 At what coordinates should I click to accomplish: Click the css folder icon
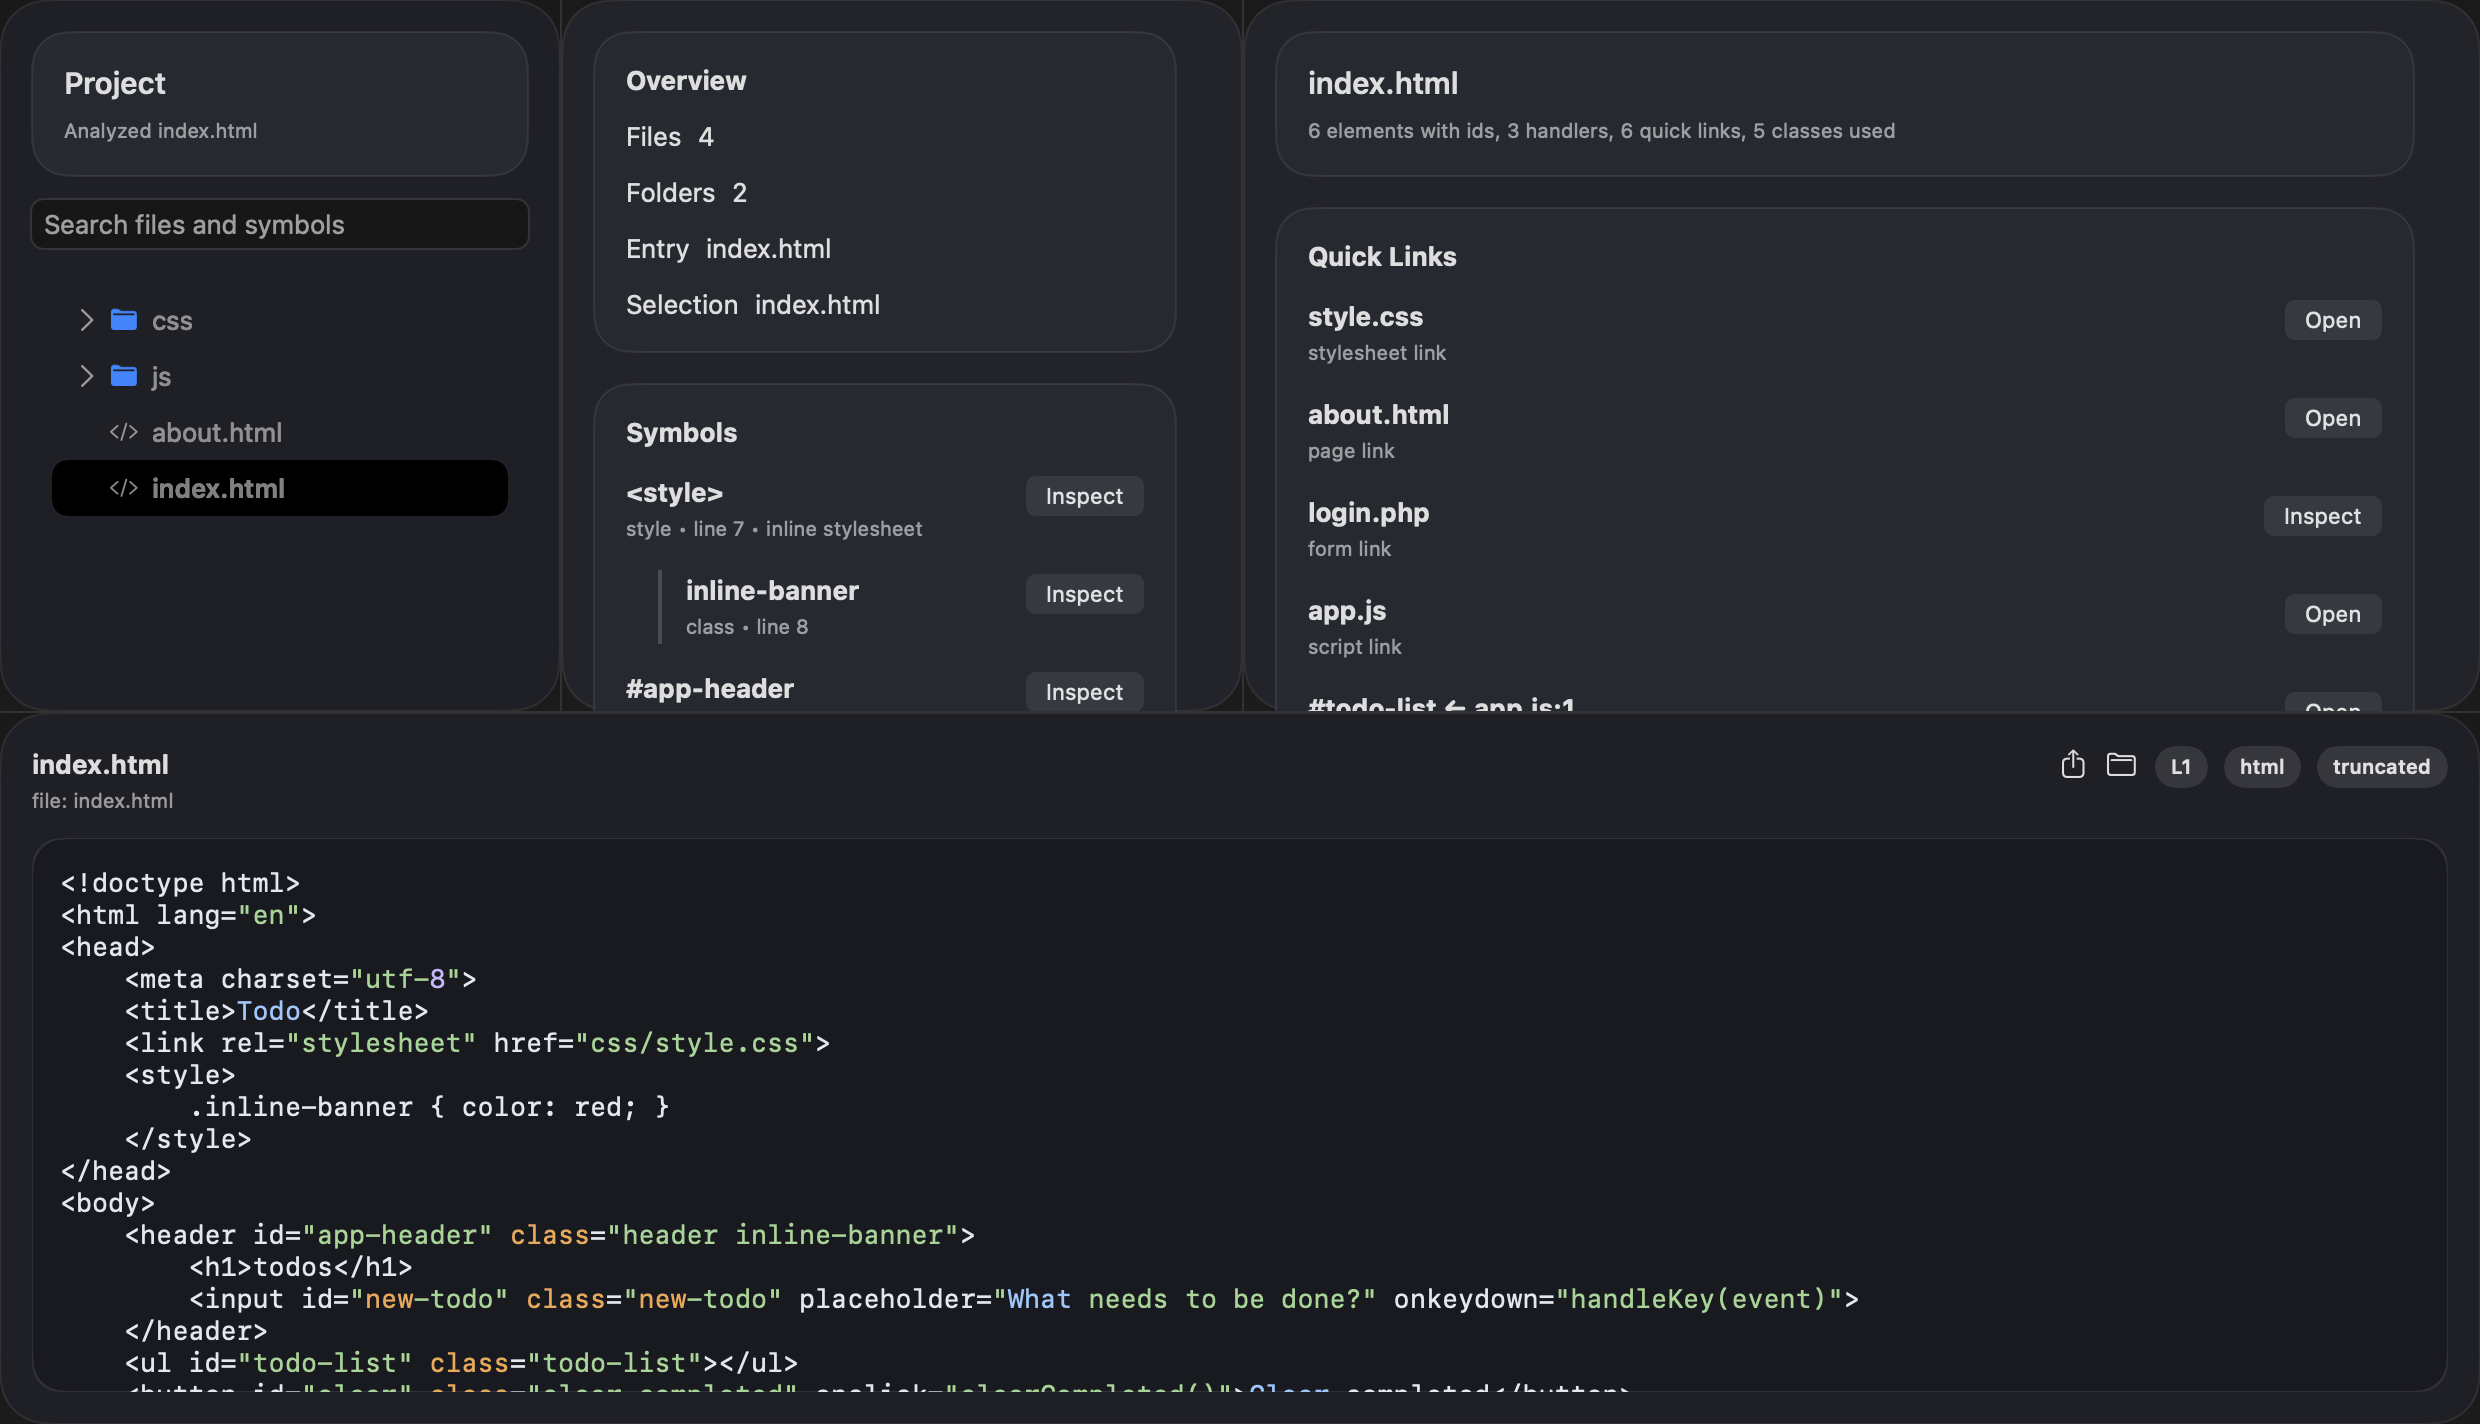click(x=124, y=320)
